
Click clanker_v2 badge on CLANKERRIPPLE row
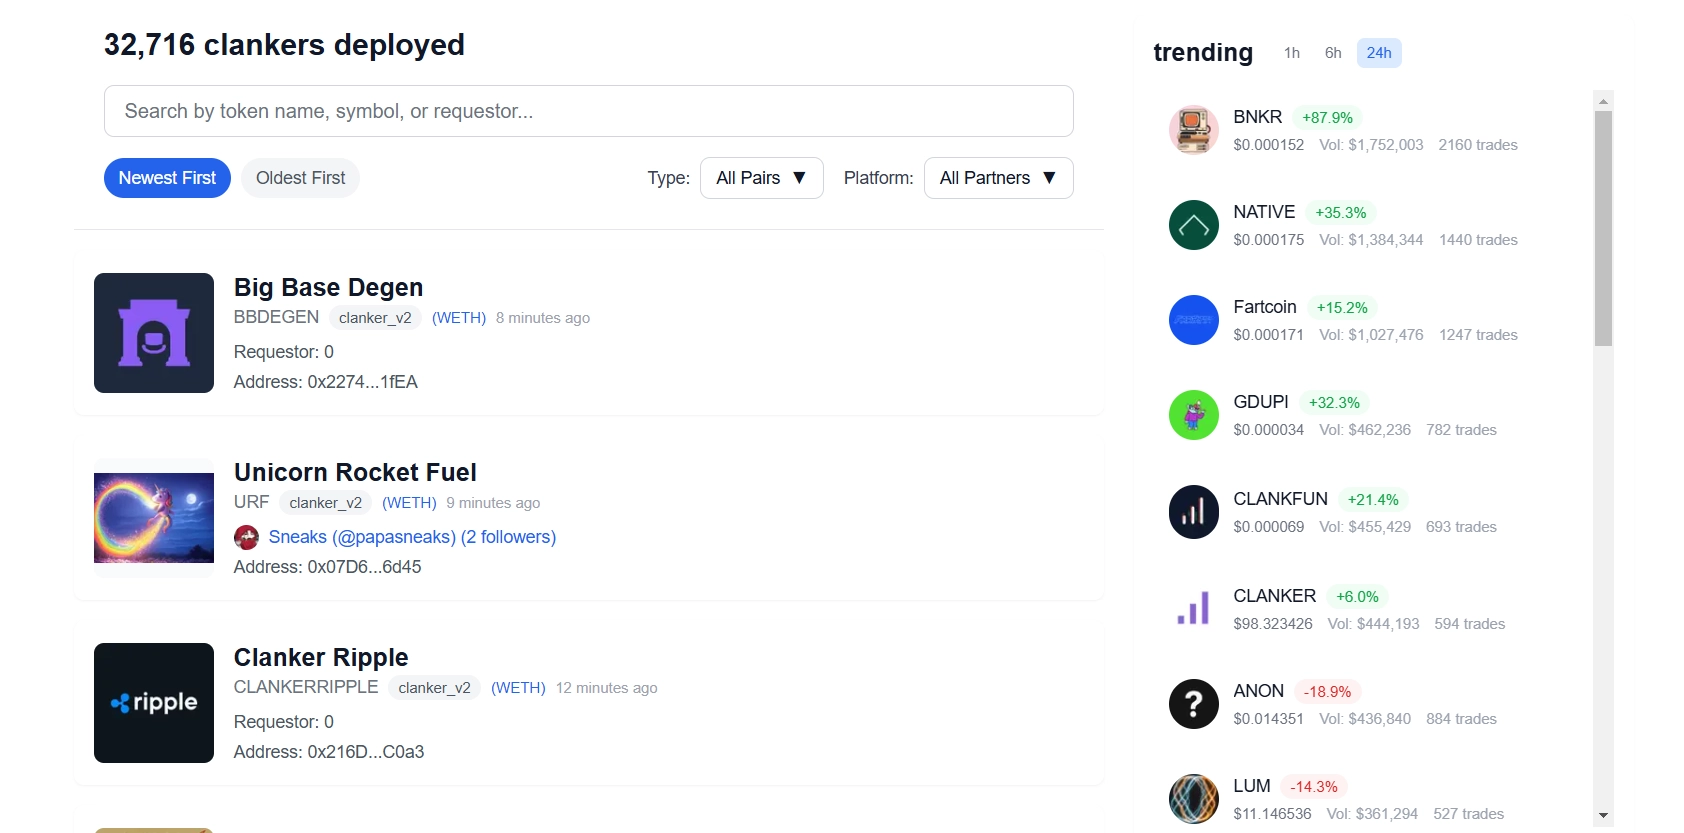[x=434, y=688]
